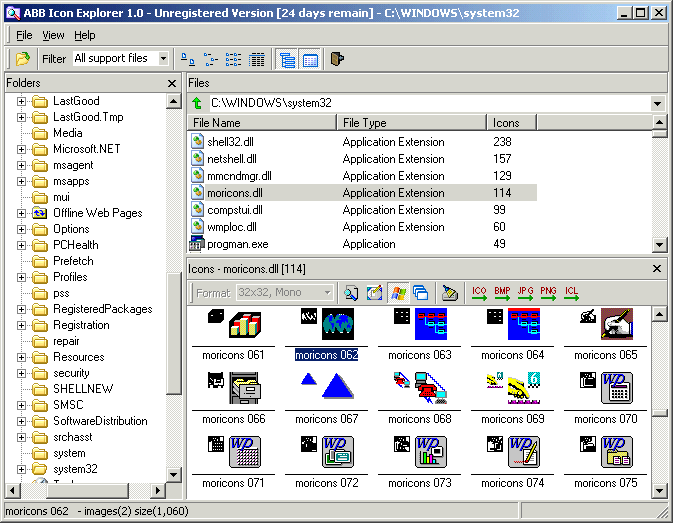Go up one folder level arrow
Viewport: 673px width, 523px height.
(x=197, y=103)
